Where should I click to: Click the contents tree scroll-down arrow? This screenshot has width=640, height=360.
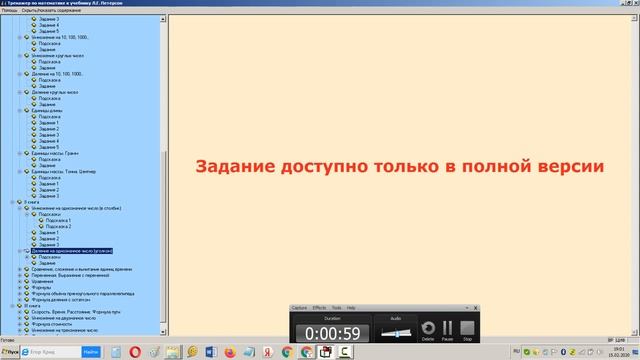pyautogui.click(x=163, y=332)
